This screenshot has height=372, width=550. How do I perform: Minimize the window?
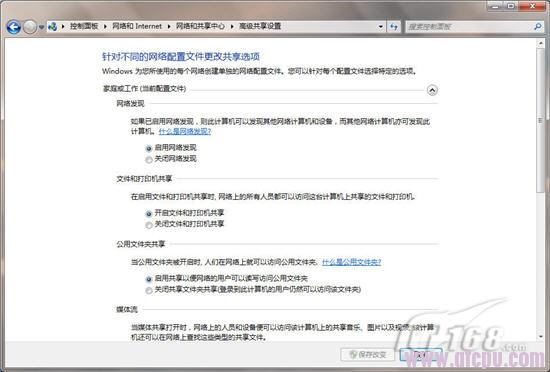(495, 6)
